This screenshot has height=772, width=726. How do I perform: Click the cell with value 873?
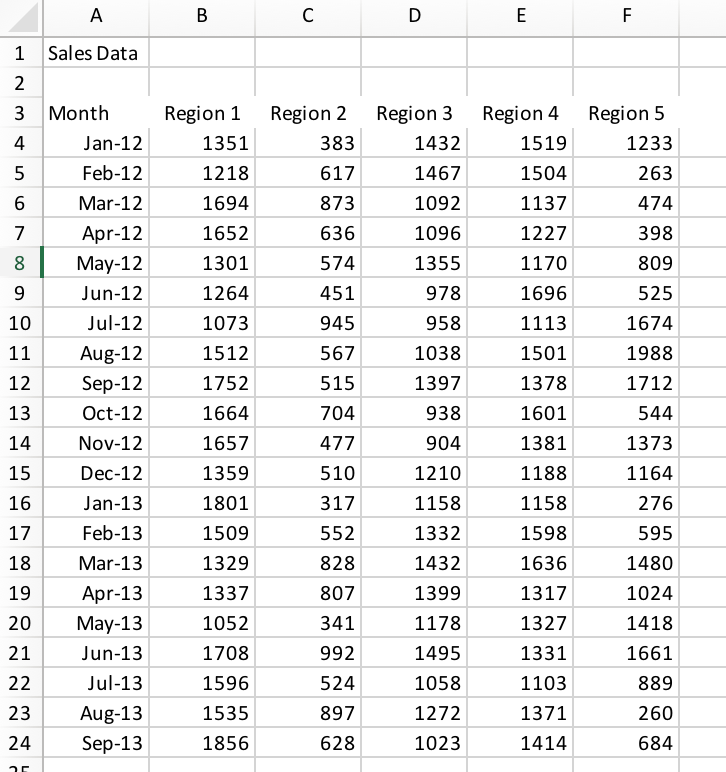308,203
